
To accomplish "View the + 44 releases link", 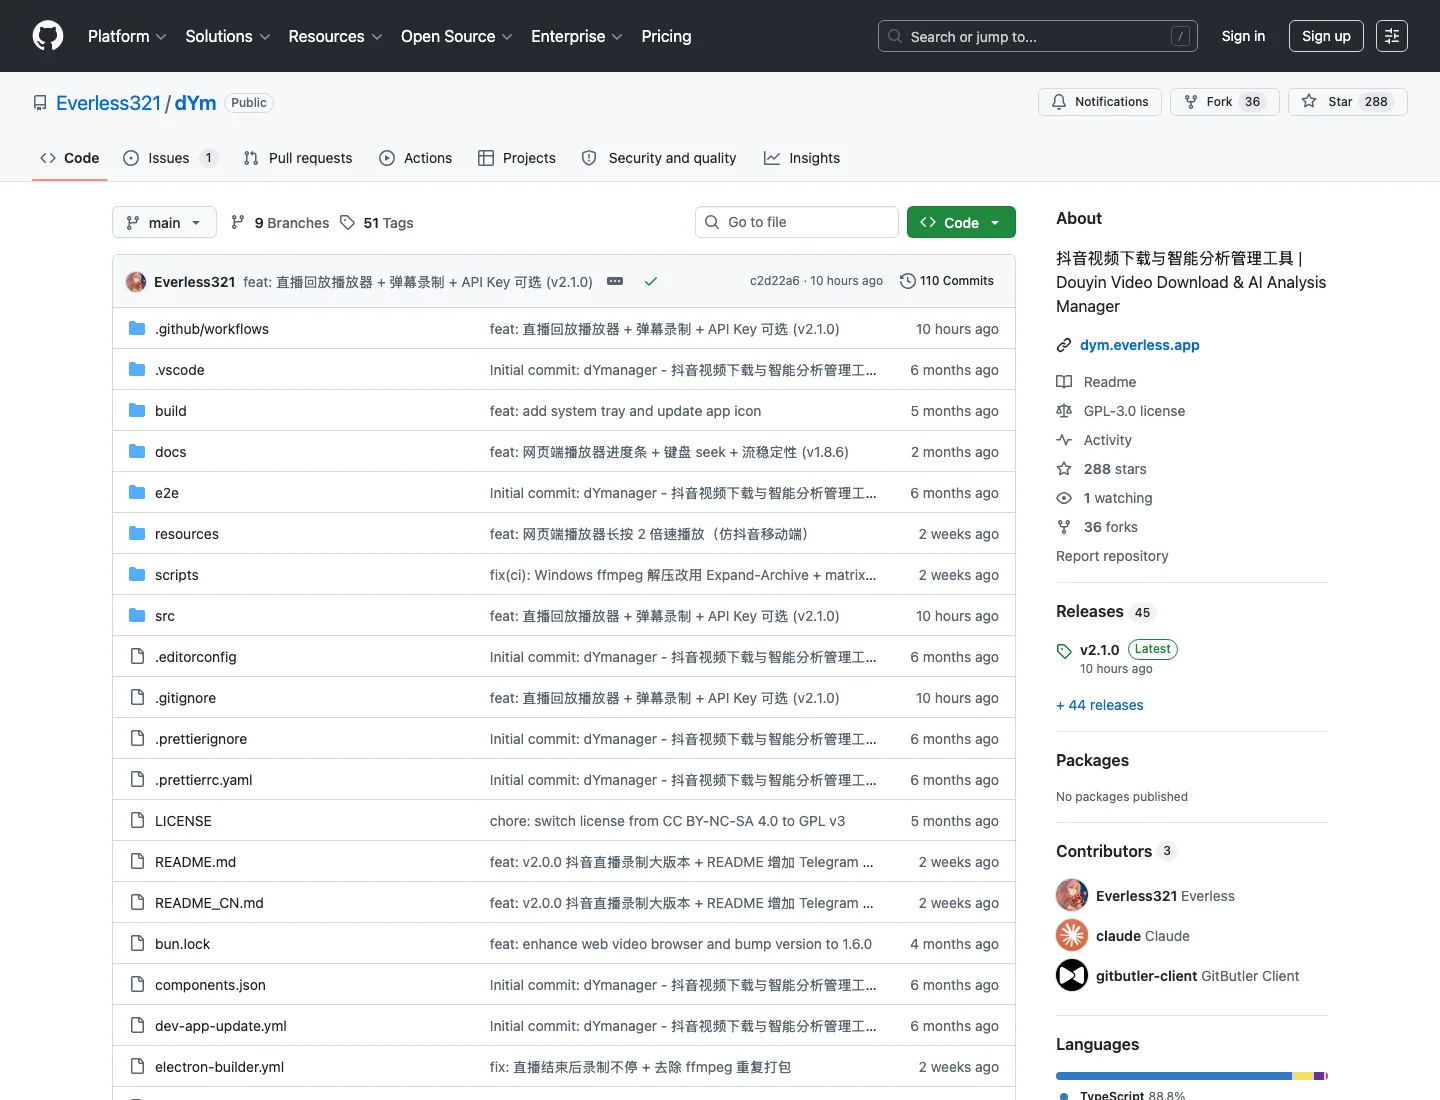I will [1100, 705].
